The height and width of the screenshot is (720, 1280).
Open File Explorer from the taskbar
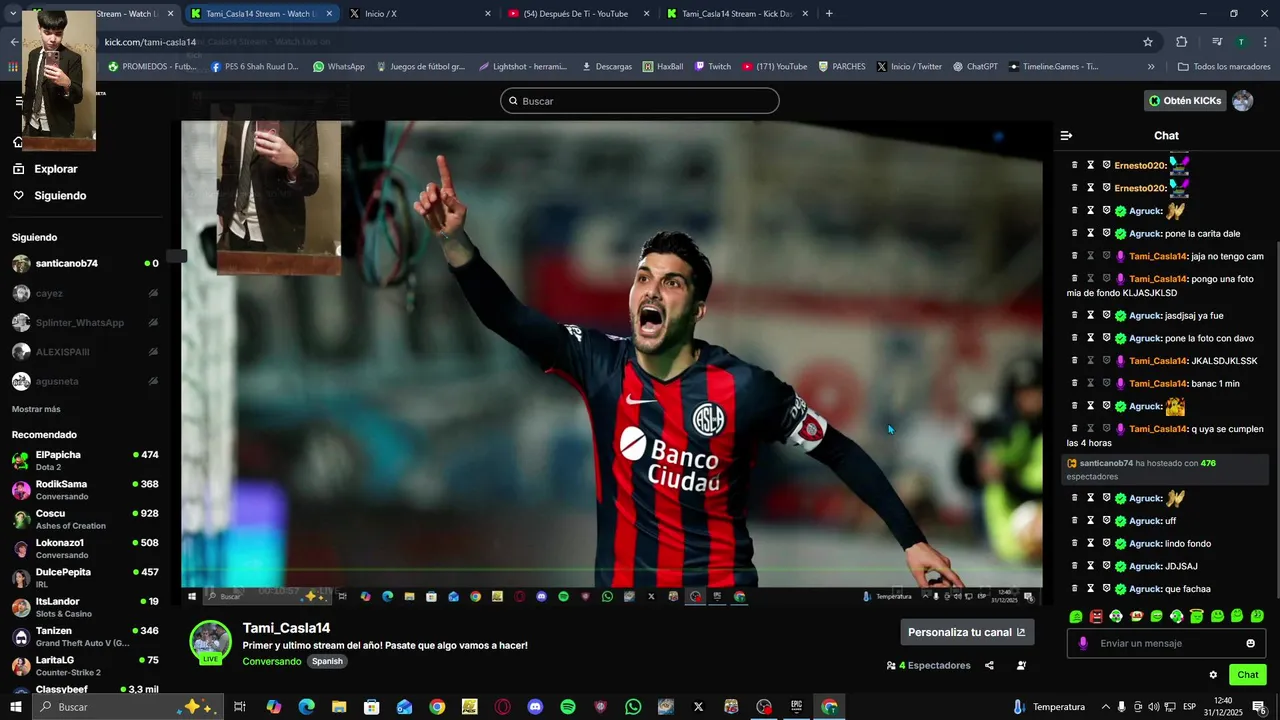[x=339, y=707]
